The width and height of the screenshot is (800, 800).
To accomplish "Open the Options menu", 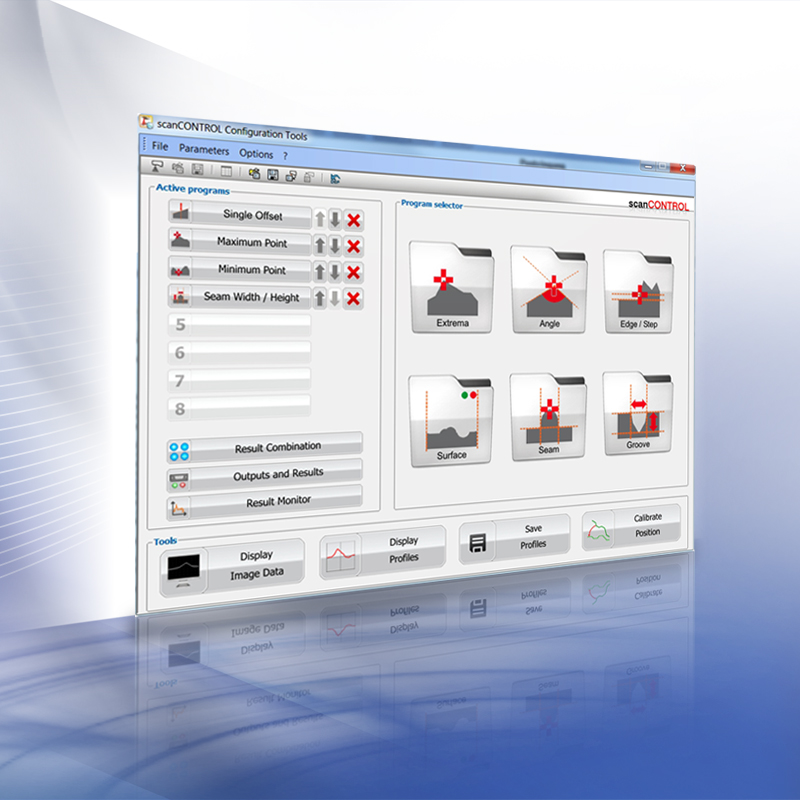I will click(256, 154).
